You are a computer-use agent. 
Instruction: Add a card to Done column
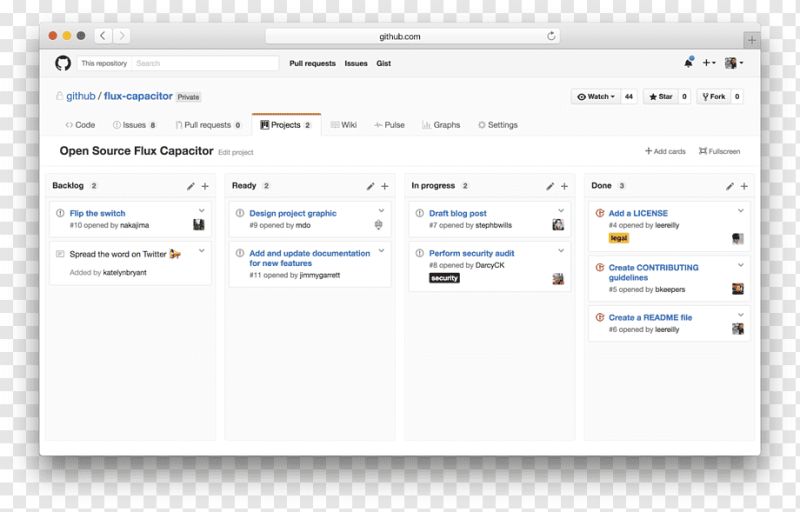tap(744, 187)
